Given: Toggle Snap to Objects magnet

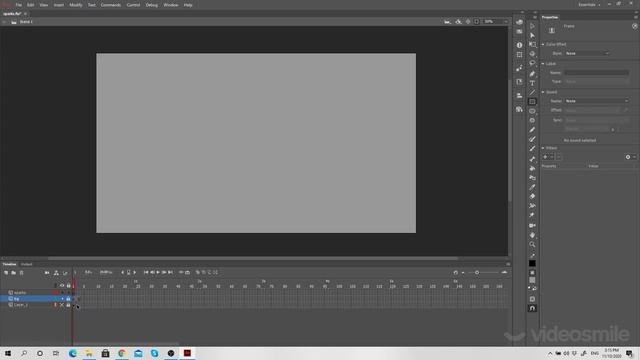Looking at the screenshot, I should [532, 309].
